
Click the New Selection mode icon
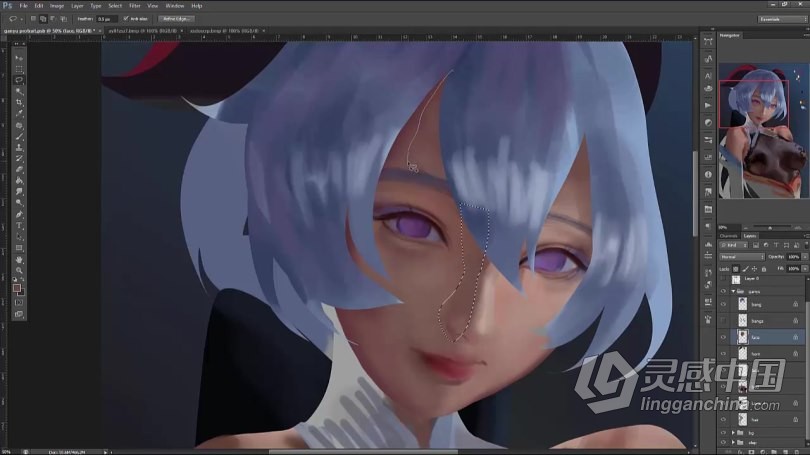click(33, 19)
